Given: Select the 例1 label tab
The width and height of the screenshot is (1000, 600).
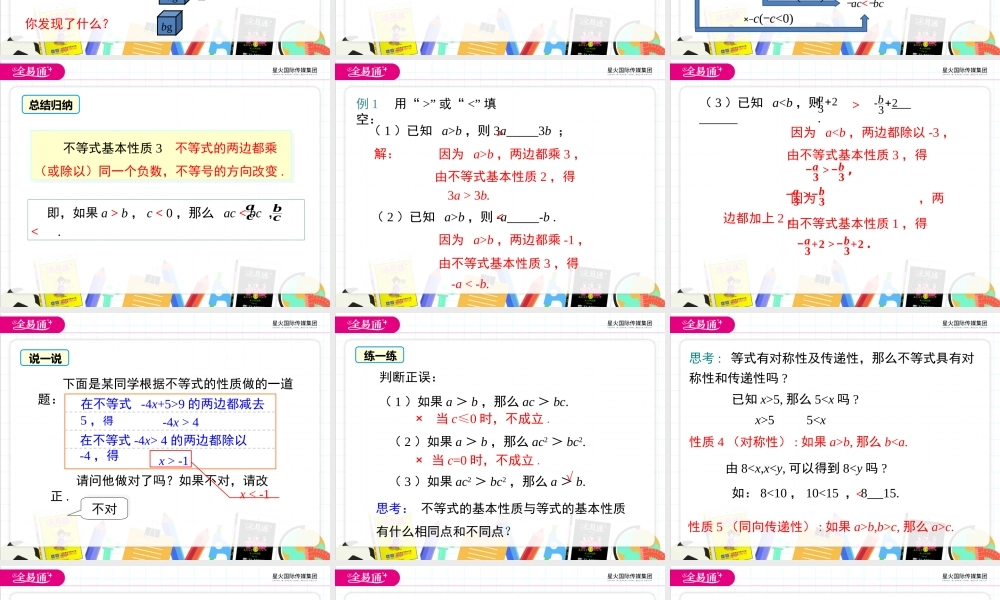Looking at the screenshot, I should click(x=366, y=104).
